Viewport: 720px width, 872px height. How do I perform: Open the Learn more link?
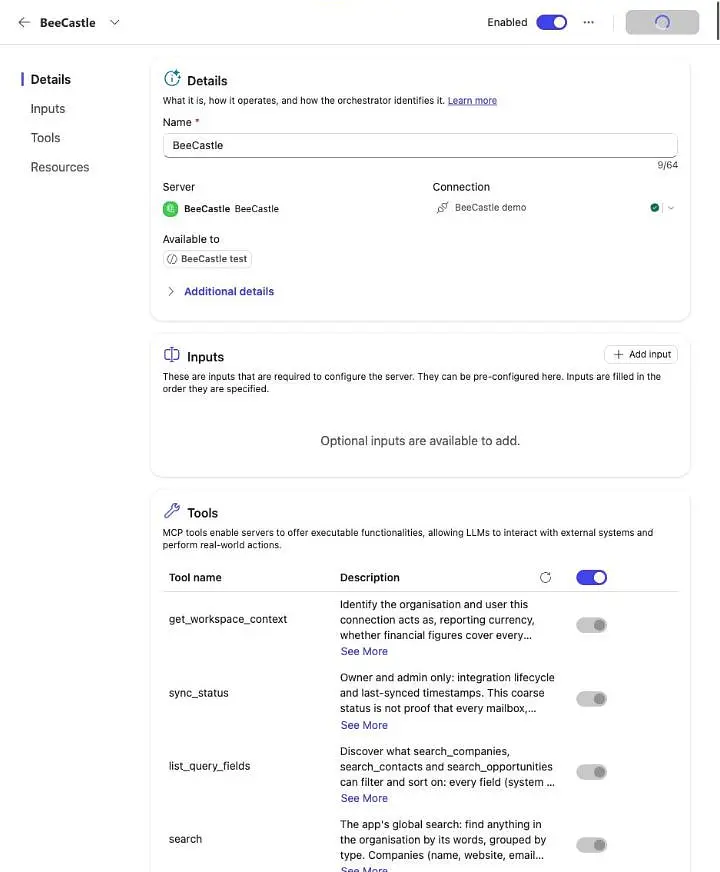(x=472, y=101)
